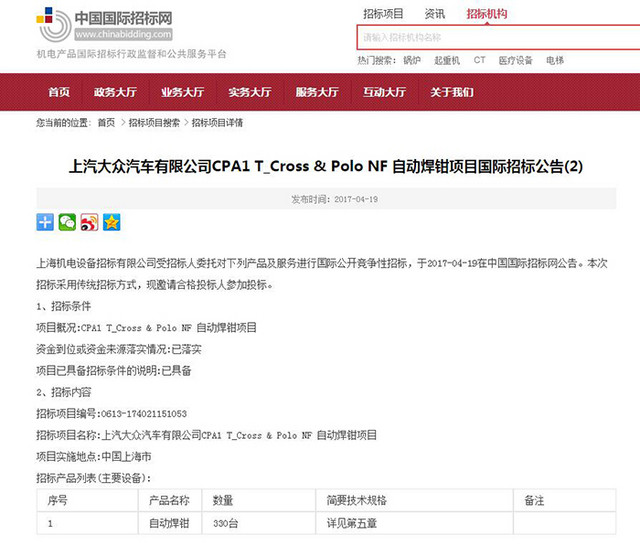Screen dimensions: 640x546
Task: Search hot keyword 锅炉
Action: click(x=412, y=60)
